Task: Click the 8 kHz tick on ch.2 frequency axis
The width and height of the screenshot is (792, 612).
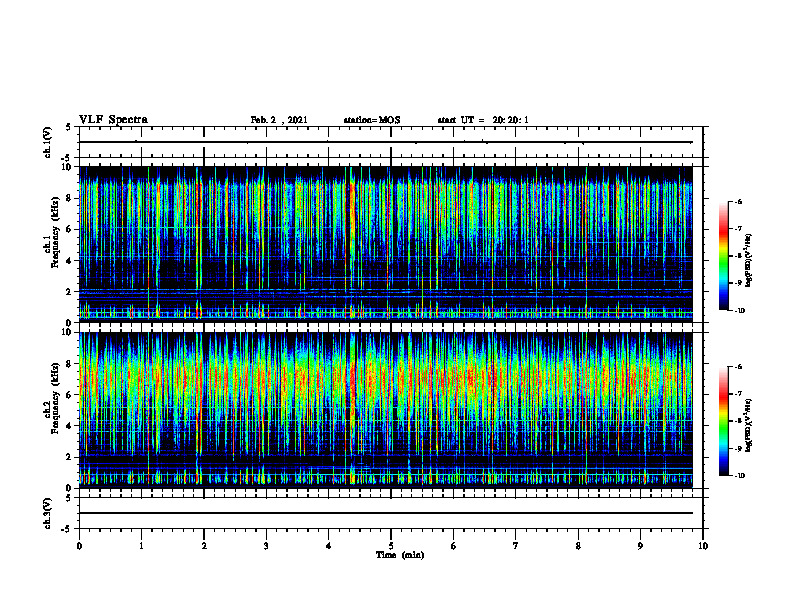Action: point(70,364)
